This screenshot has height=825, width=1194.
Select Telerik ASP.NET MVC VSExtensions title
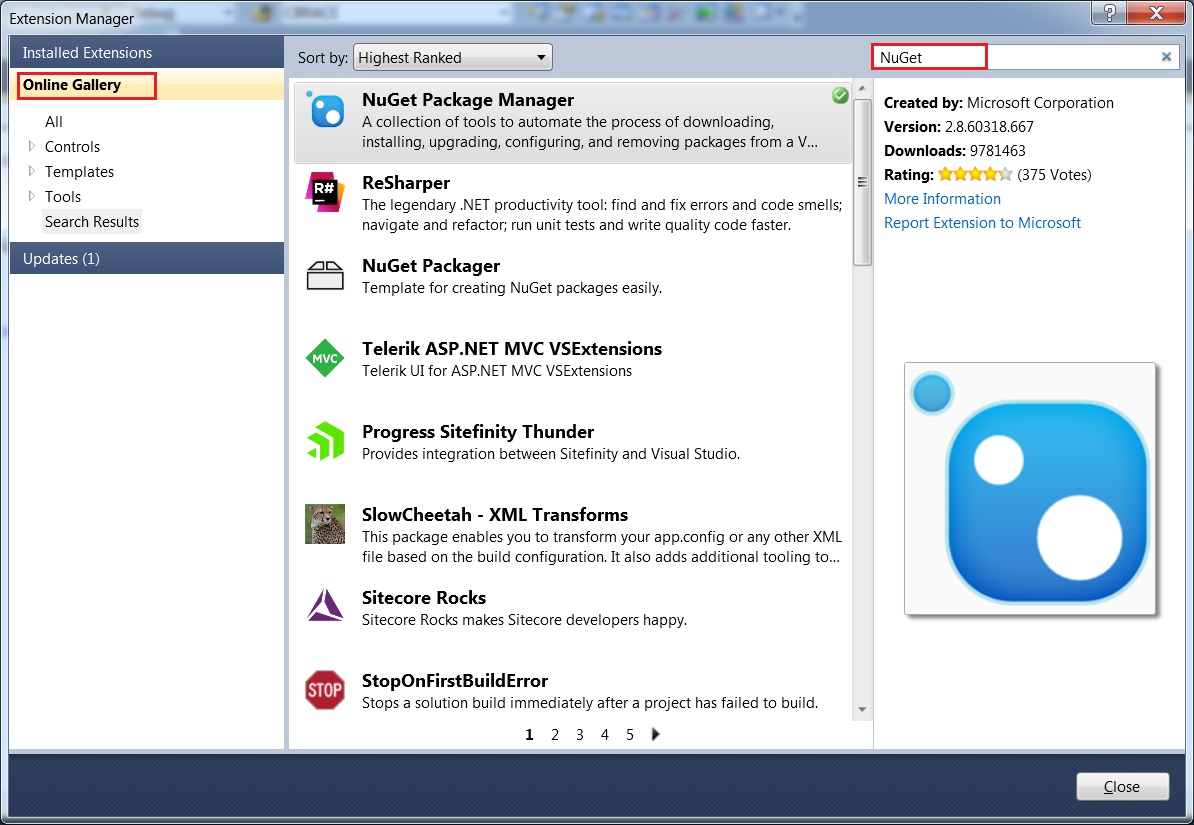[512, 349]
